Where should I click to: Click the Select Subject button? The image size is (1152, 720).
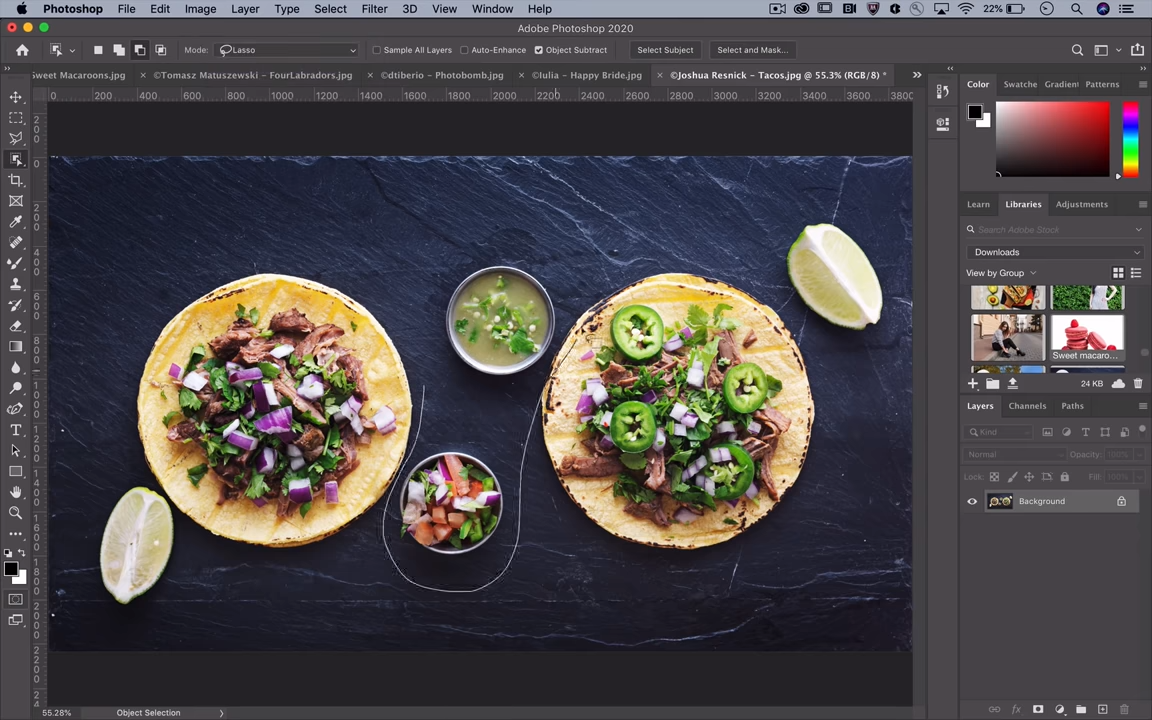point(665,50)
